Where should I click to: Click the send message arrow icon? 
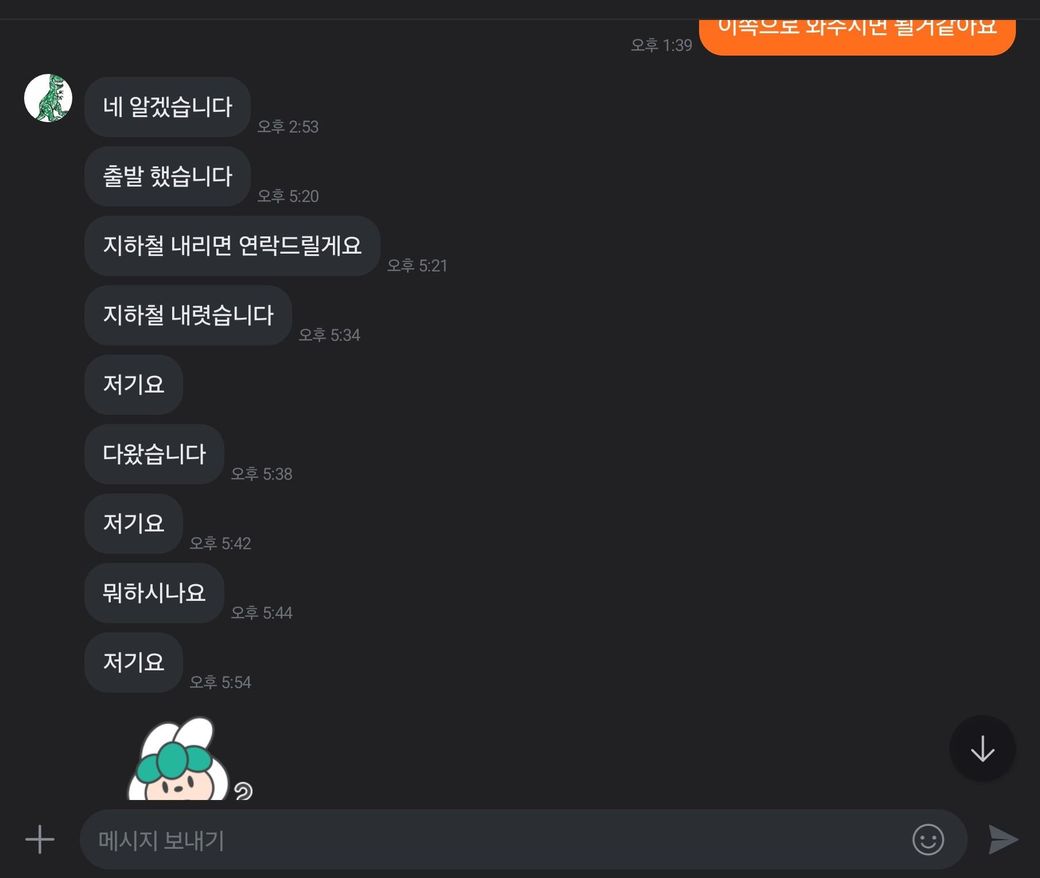coord(1003,840)
